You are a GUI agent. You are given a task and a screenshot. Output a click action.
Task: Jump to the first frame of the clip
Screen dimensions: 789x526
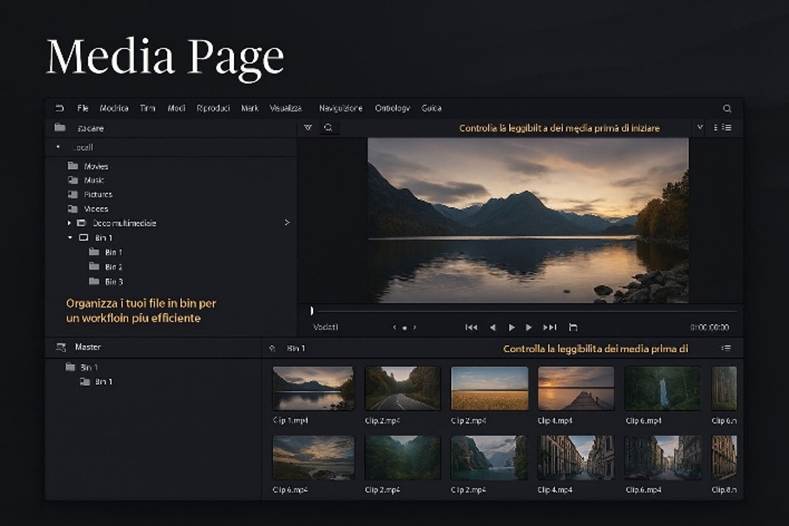[x=471, y=327]
